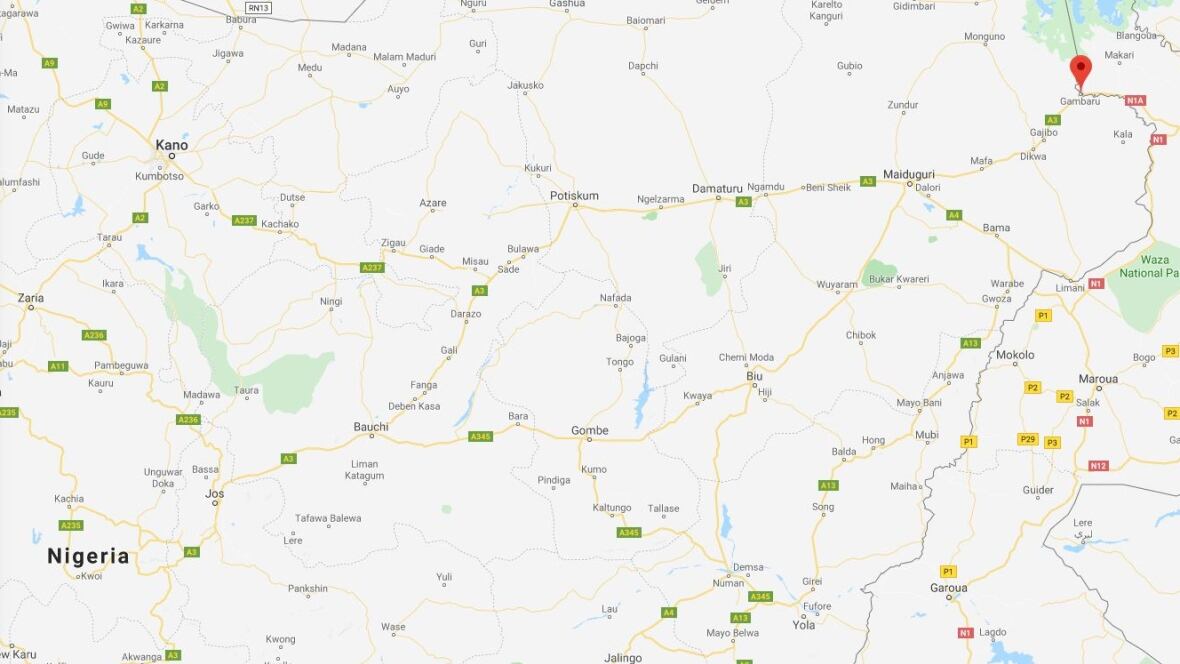Click the N1A road shield near Gambaru
Image resolution: width=1180 pixels, height=664 pixels.
pyautogui.click(x=1135, y=100)
